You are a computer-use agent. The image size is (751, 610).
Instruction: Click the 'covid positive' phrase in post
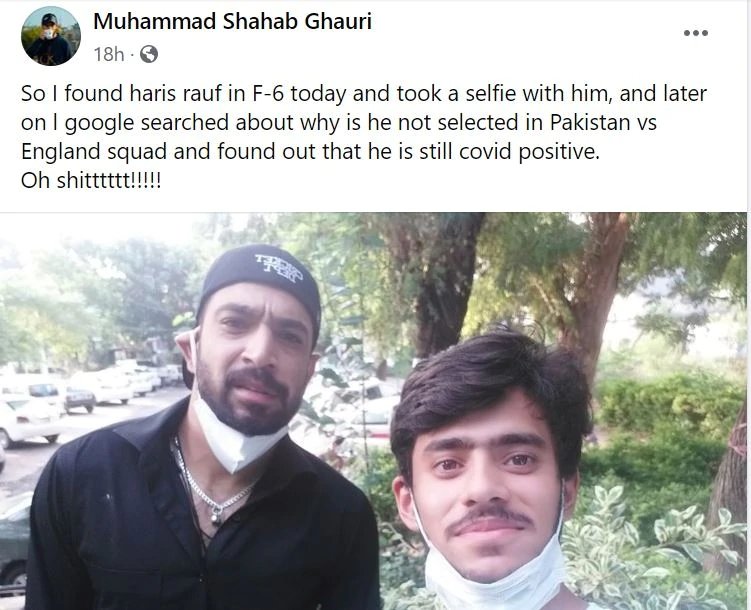pyautogui.click(x=529, y=151)
